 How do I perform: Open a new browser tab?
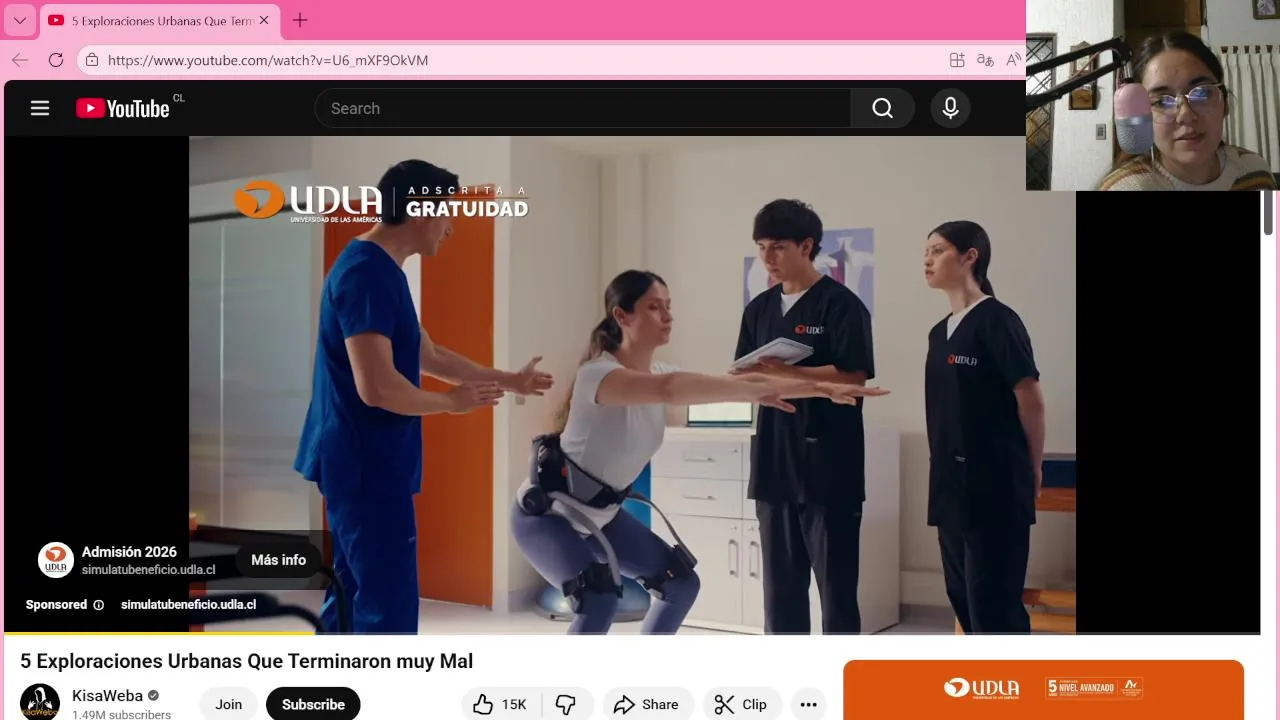tap(300, 20)
